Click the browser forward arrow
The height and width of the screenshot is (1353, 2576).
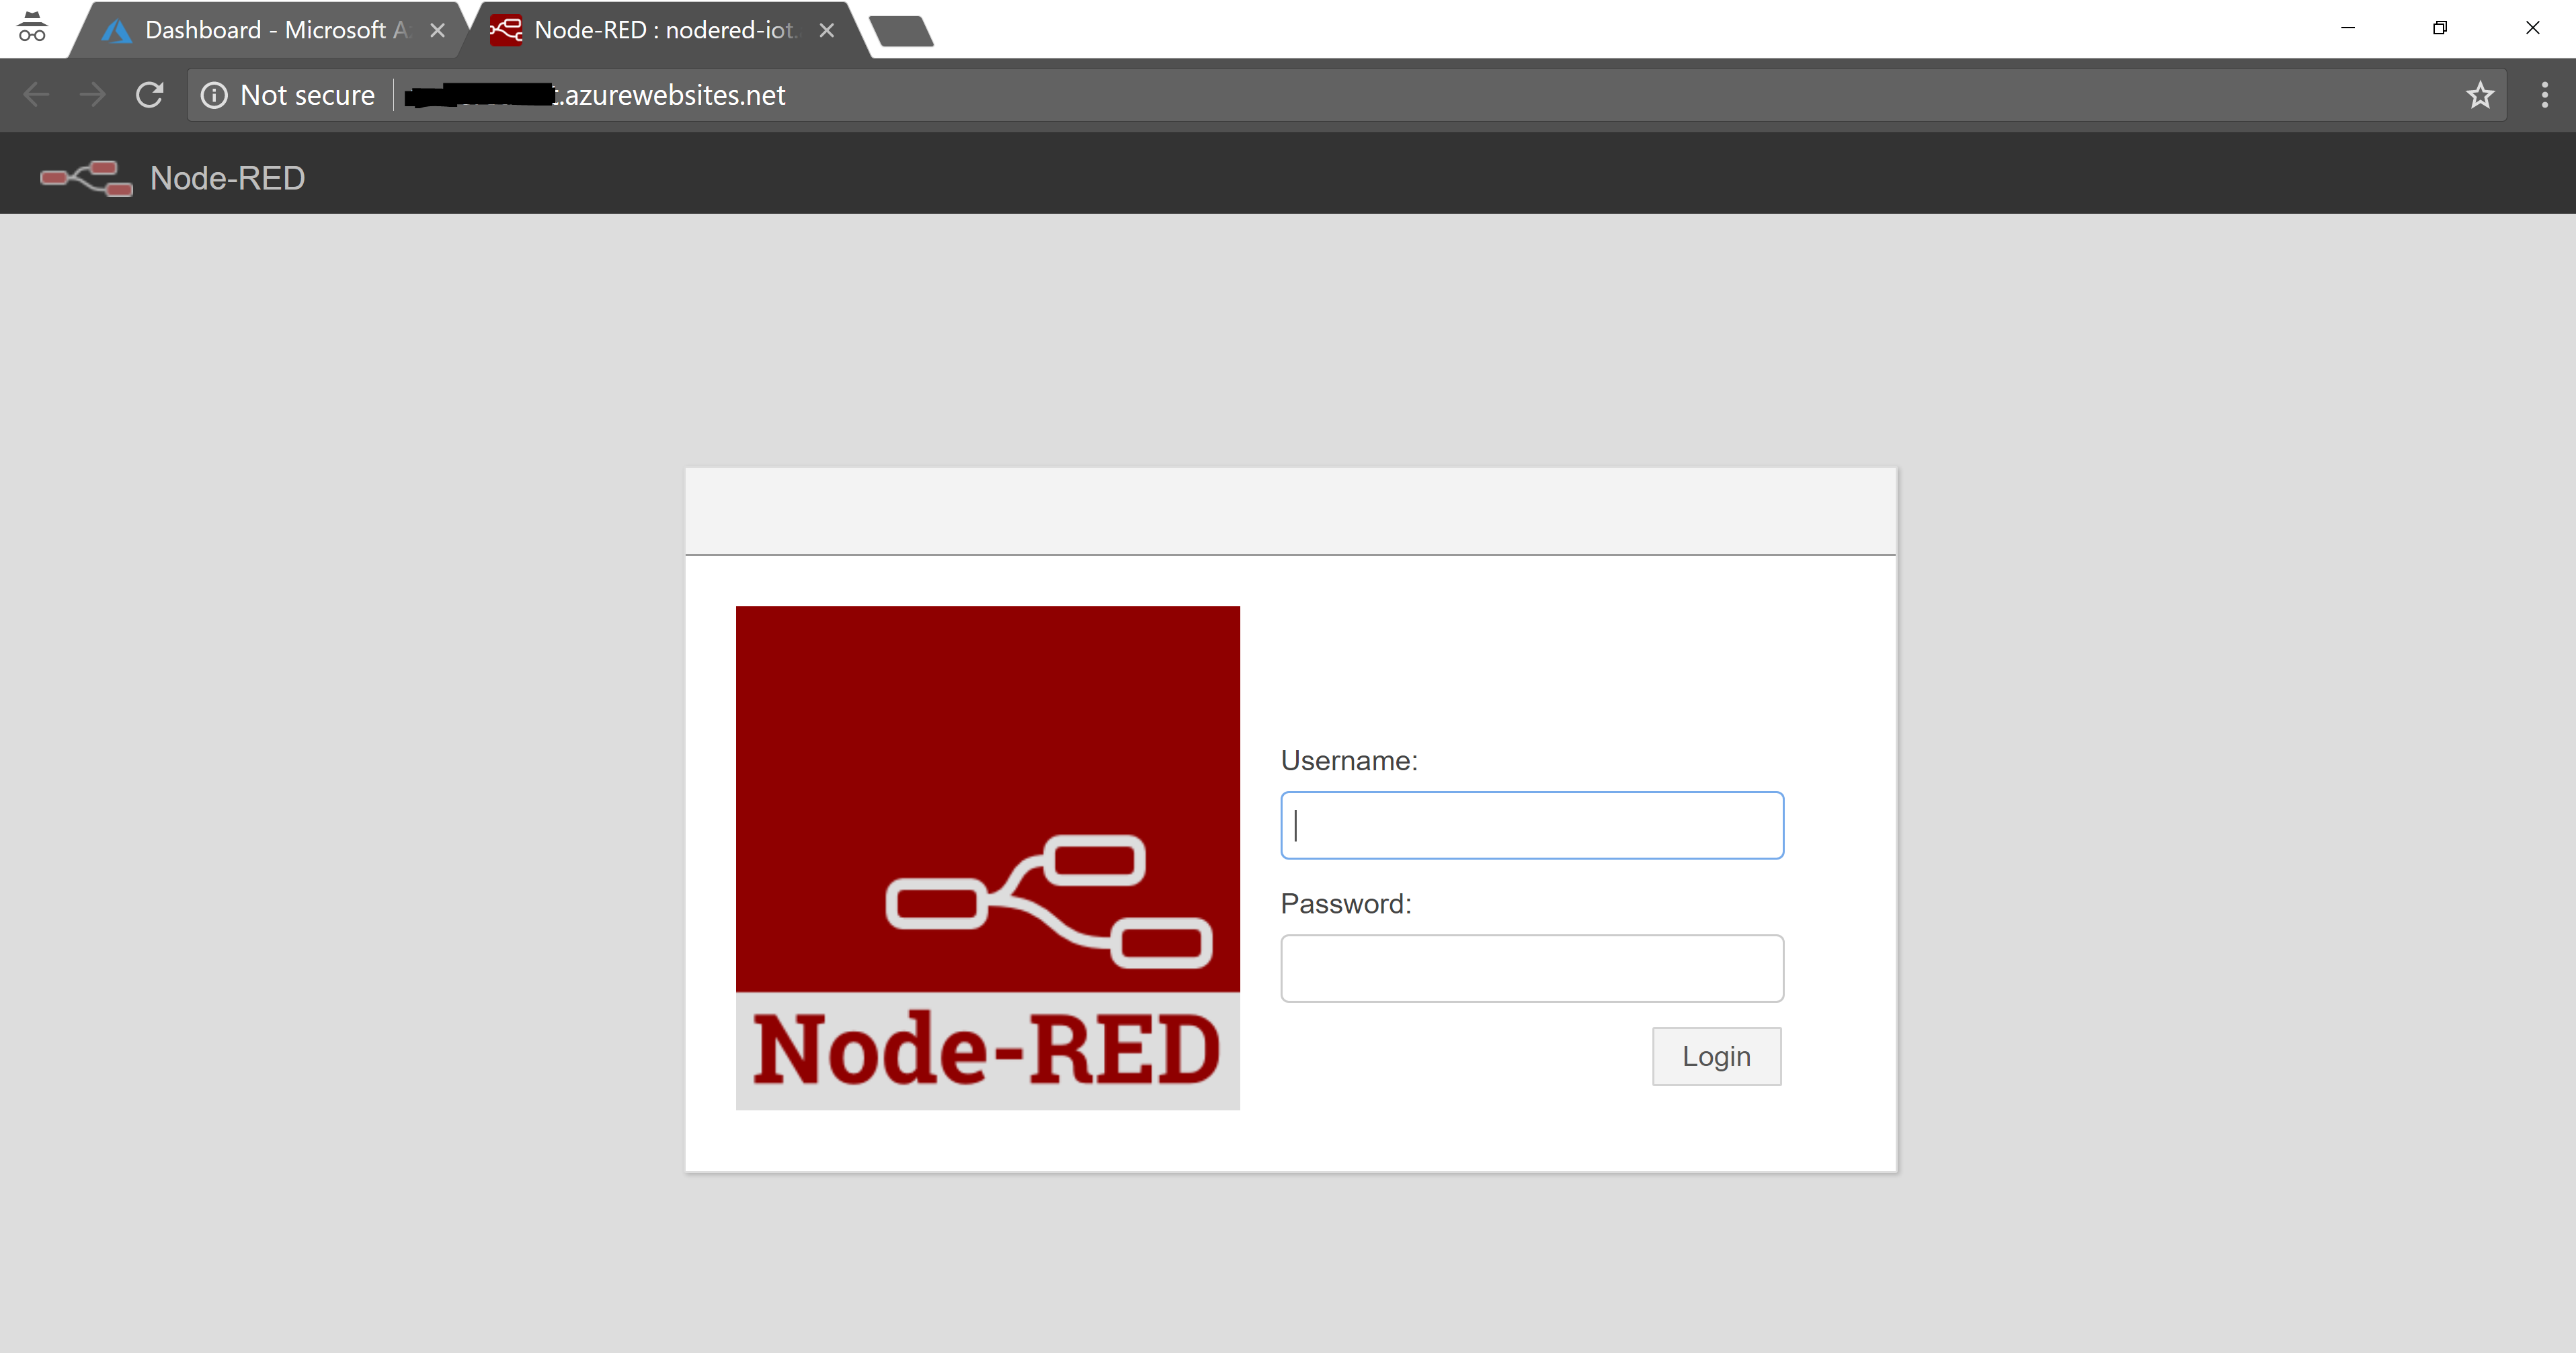[x=92, y=95]
